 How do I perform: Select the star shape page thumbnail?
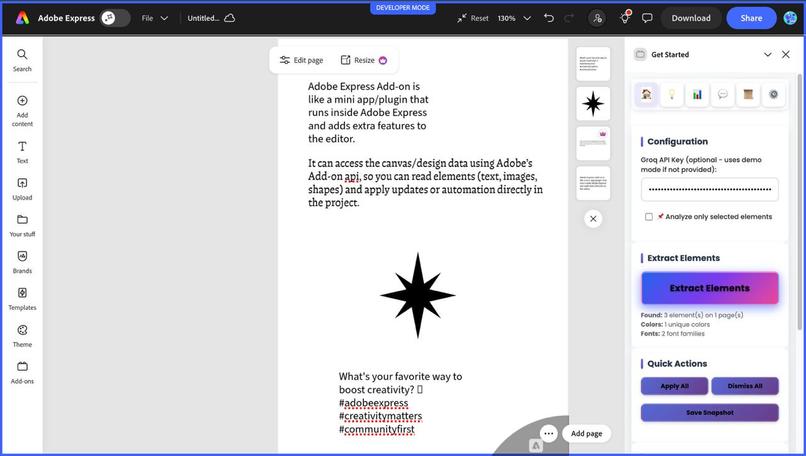[593, 103]
